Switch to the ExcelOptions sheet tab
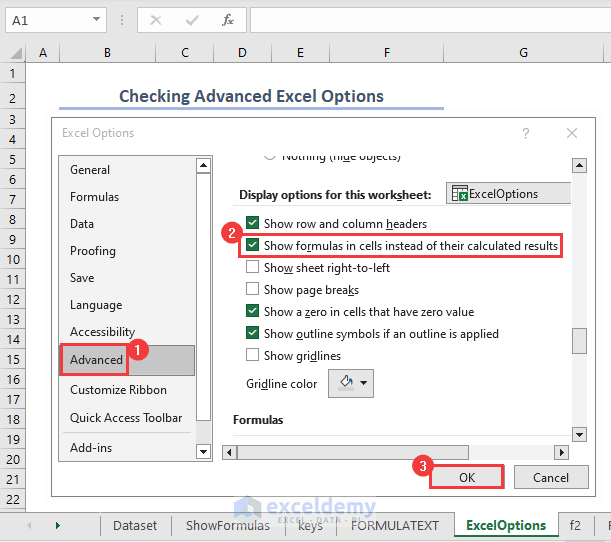 pos(506,526)
